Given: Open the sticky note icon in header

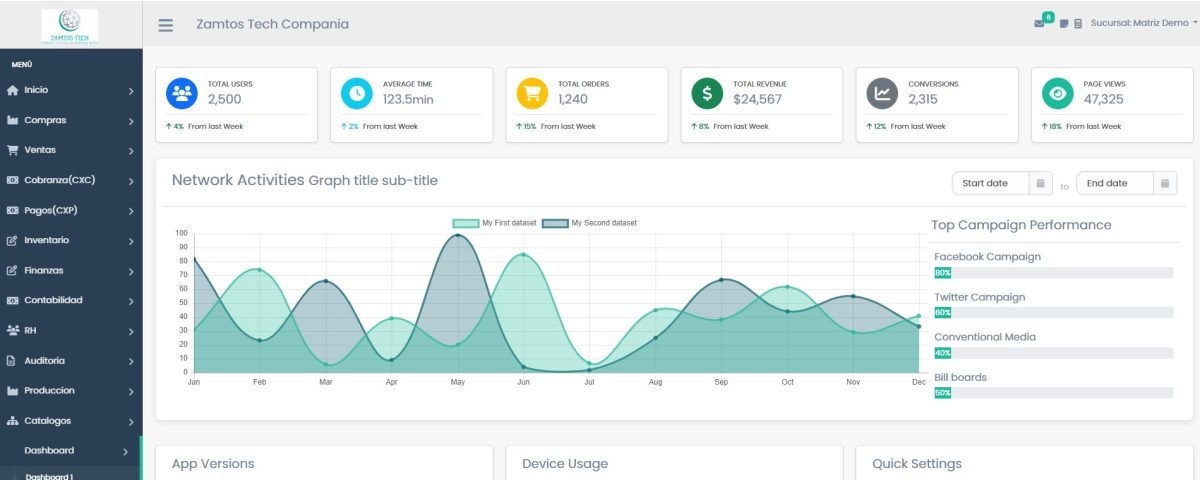Looking at the screenshot, I should click(1064, 23).
